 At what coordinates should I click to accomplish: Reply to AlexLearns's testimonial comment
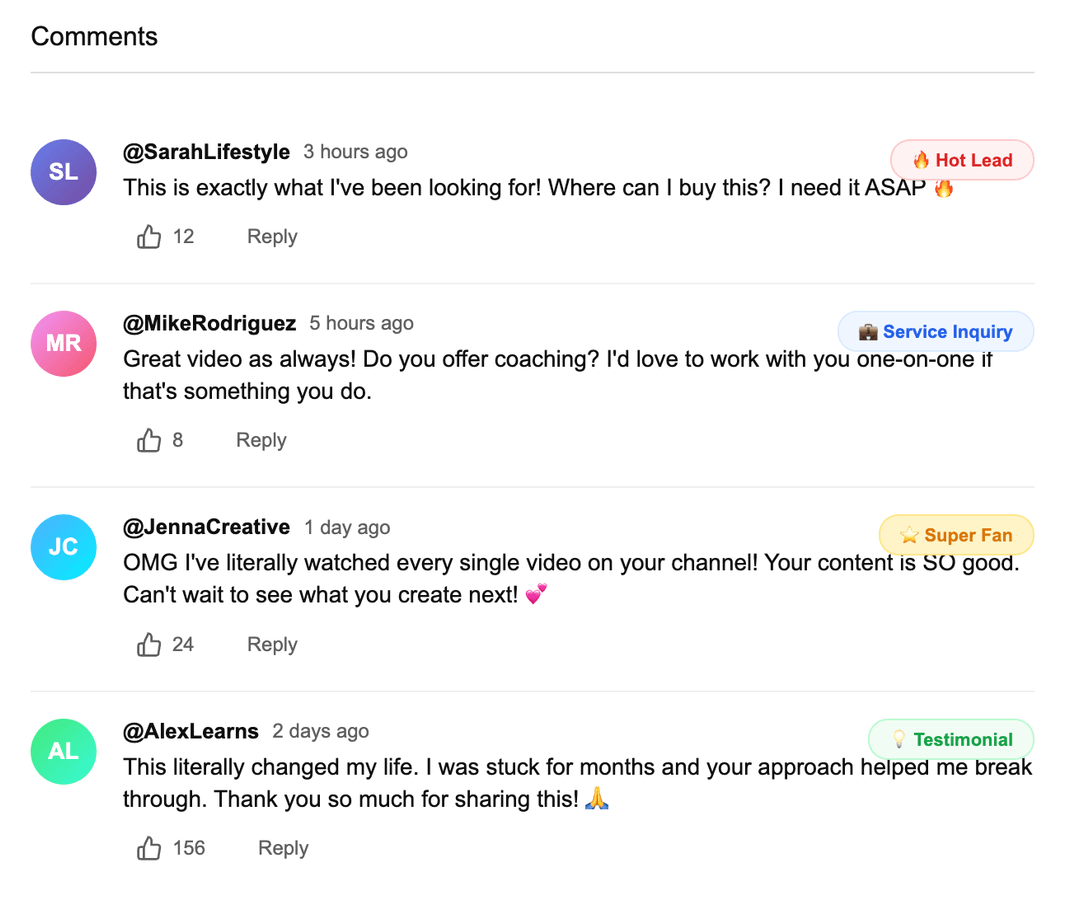pos(283,849)
